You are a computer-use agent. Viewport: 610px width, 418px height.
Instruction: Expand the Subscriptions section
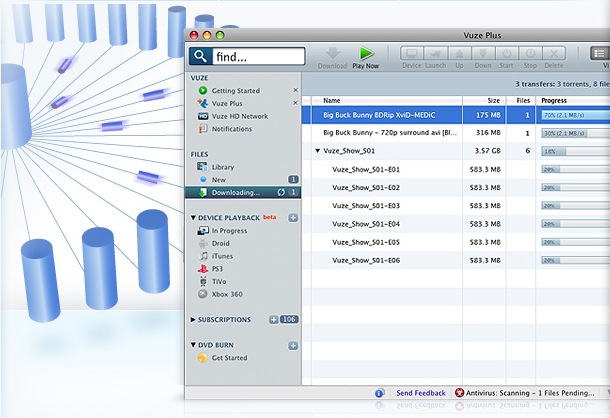pyautogui.click(x=192, y=320)
